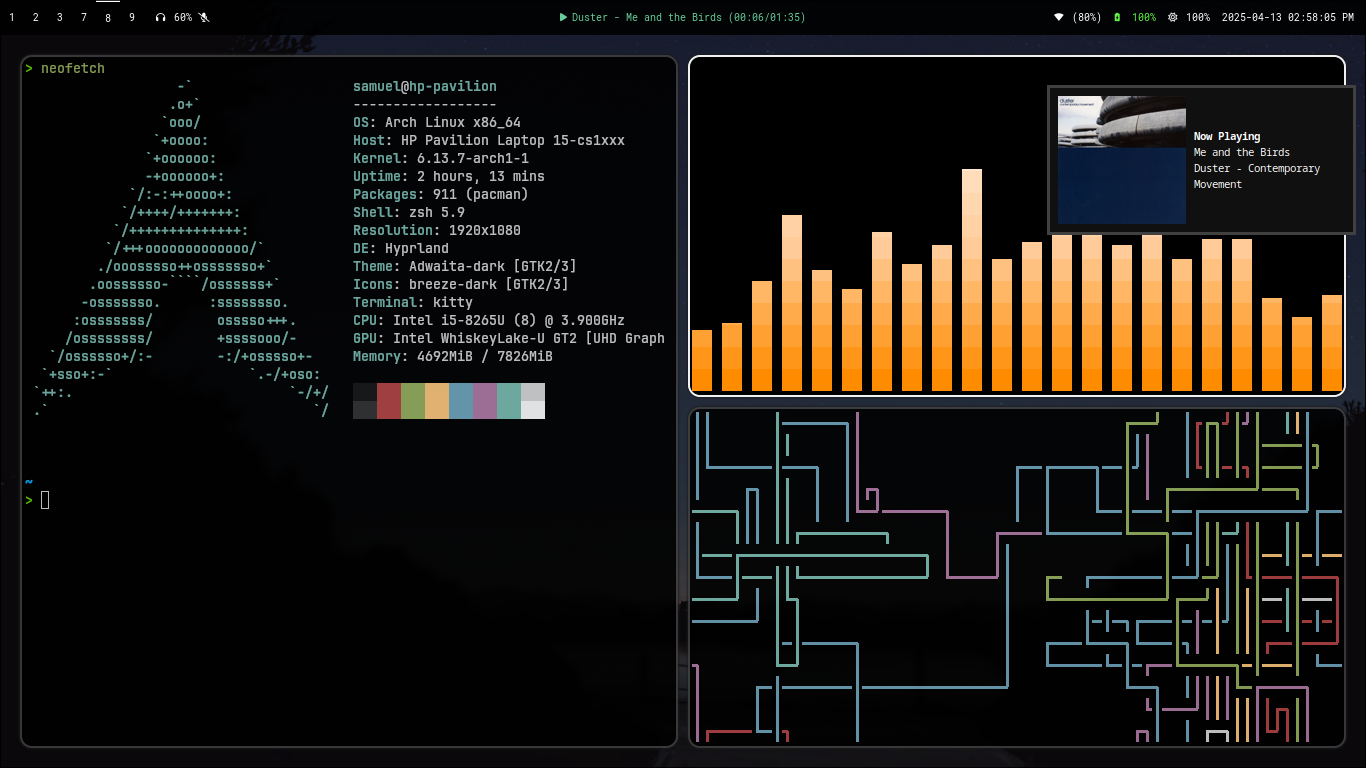The image size is (1366, 768).
Task: Click the Shell: zsh 5.9 line
Action: click(x=409, y=212)
